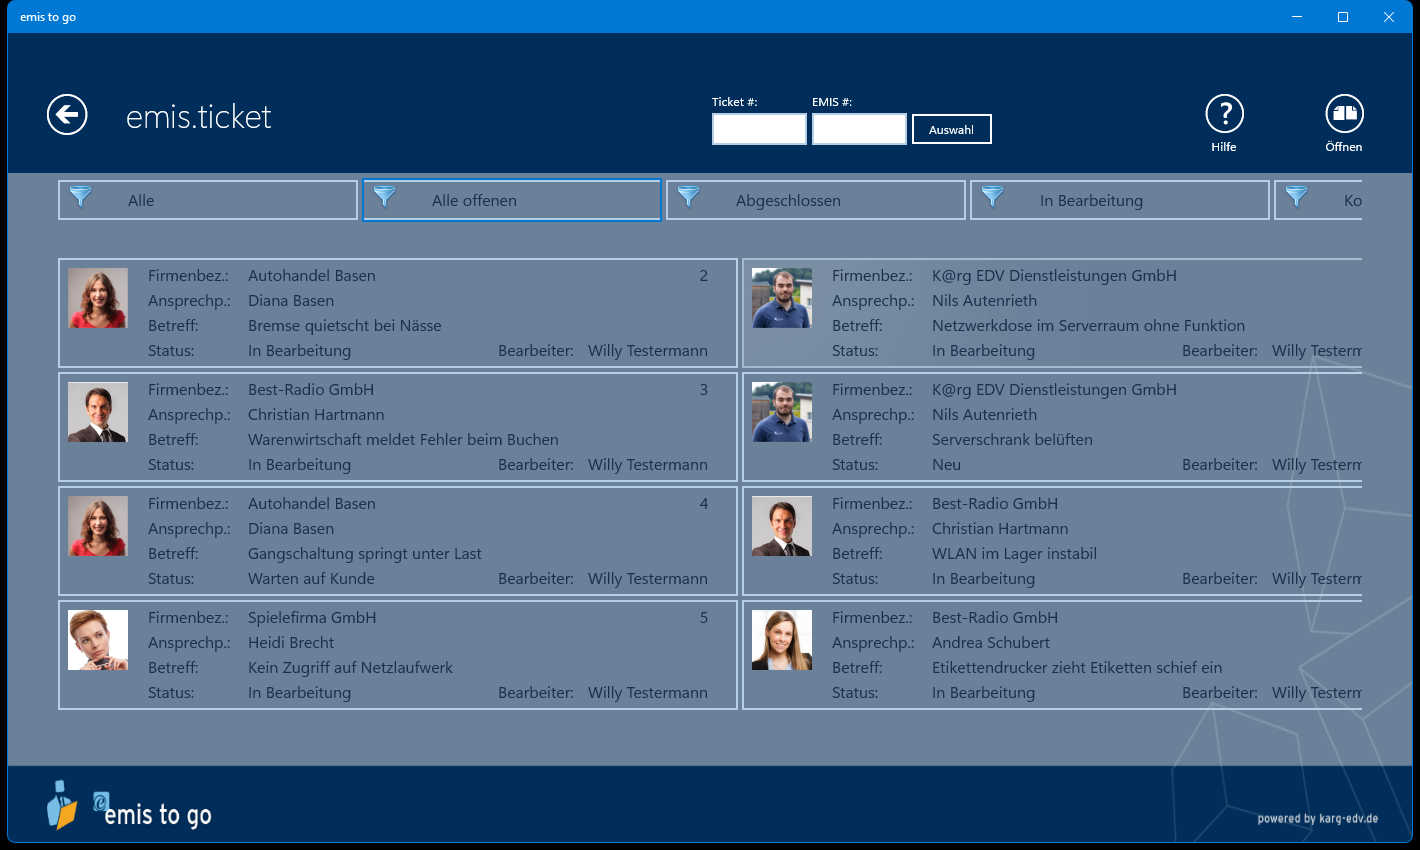Click the Öffnen icon

1344,114
